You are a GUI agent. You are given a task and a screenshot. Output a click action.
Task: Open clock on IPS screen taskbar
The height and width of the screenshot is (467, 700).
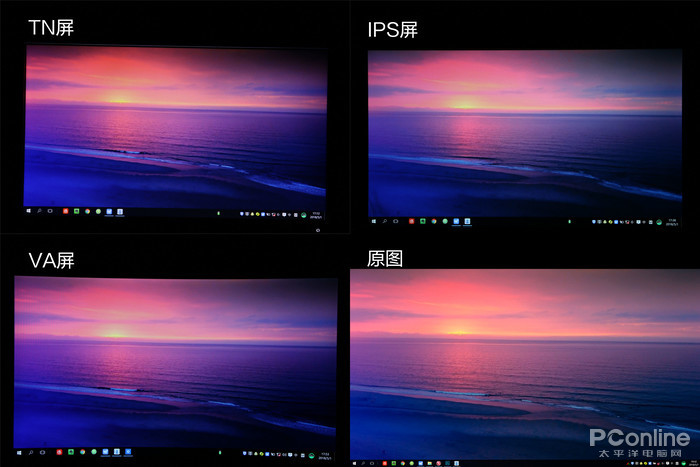(672, 222)
